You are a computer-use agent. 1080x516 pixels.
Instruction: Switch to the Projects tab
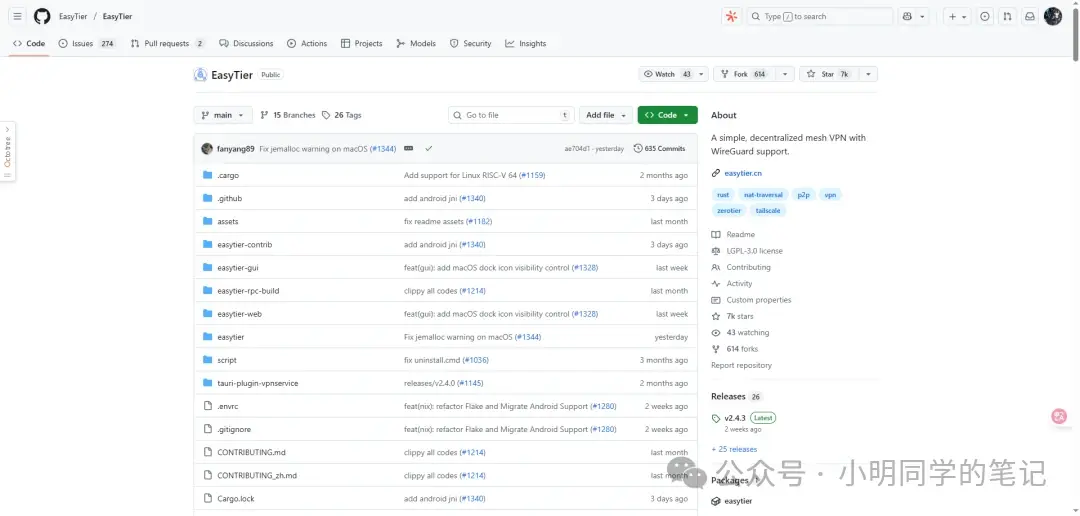(x=362, y=43)
